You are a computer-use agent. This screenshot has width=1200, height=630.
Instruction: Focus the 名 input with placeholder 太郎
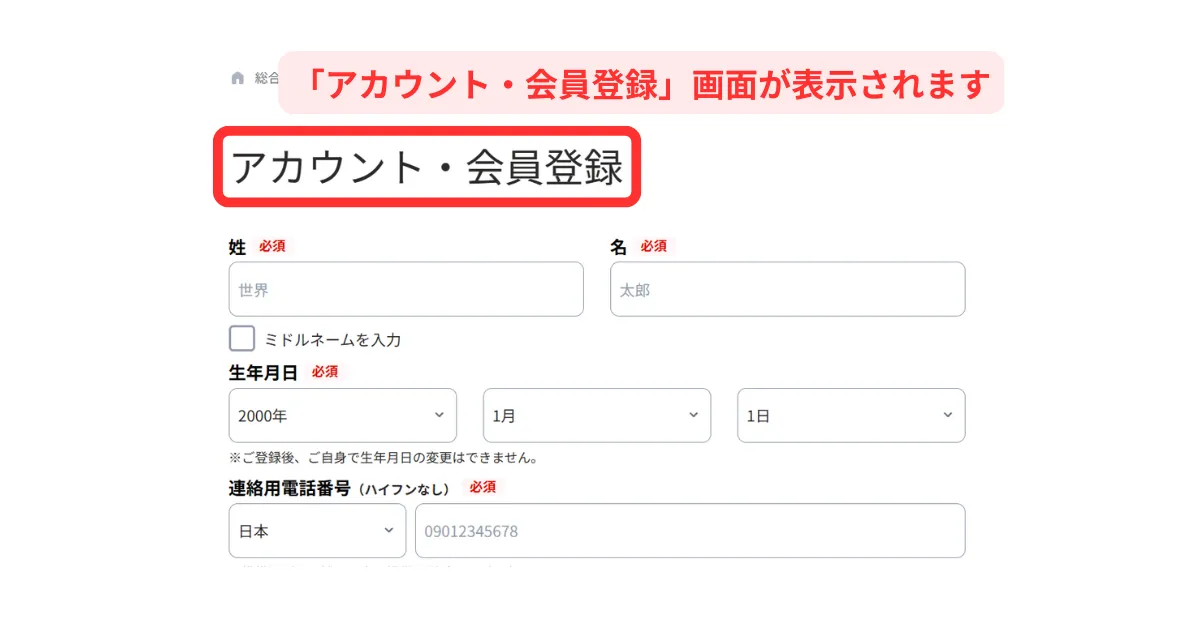787,290
